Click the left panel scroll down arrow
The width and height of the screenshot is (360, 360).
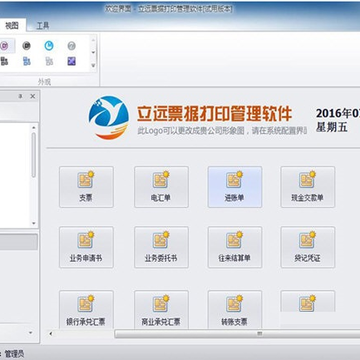pos(33,223)
